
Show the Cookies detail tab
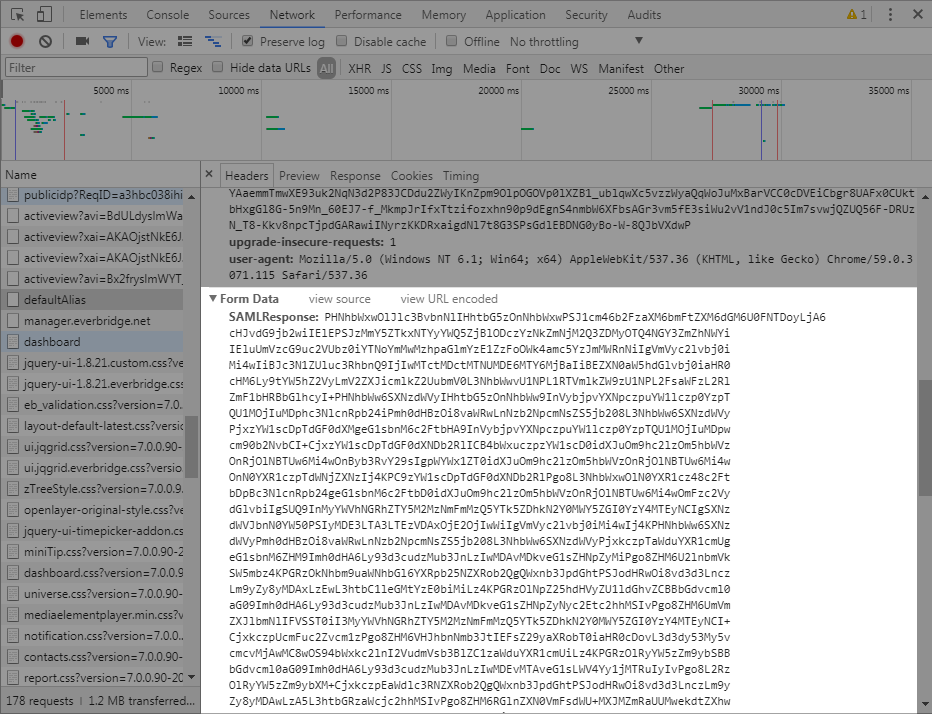click(x=411, y=175)
